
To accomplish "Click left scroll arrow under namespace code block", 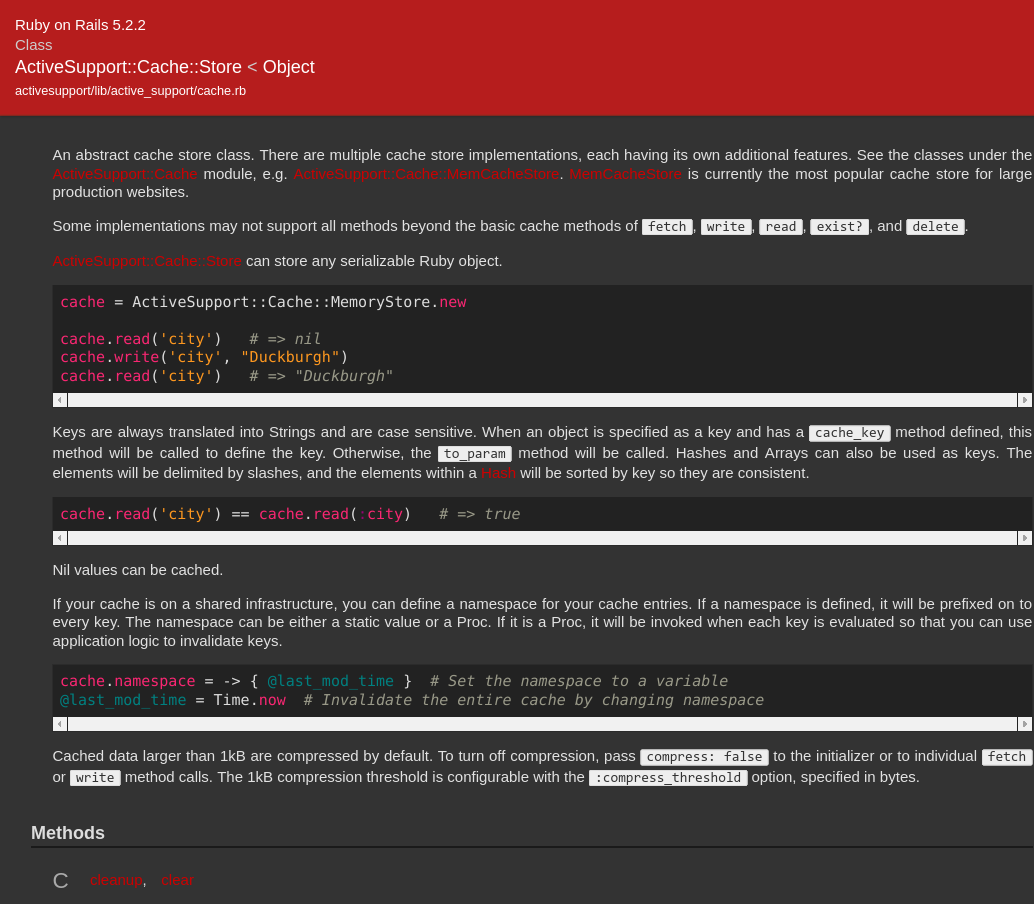I will [x=60, y=724].
